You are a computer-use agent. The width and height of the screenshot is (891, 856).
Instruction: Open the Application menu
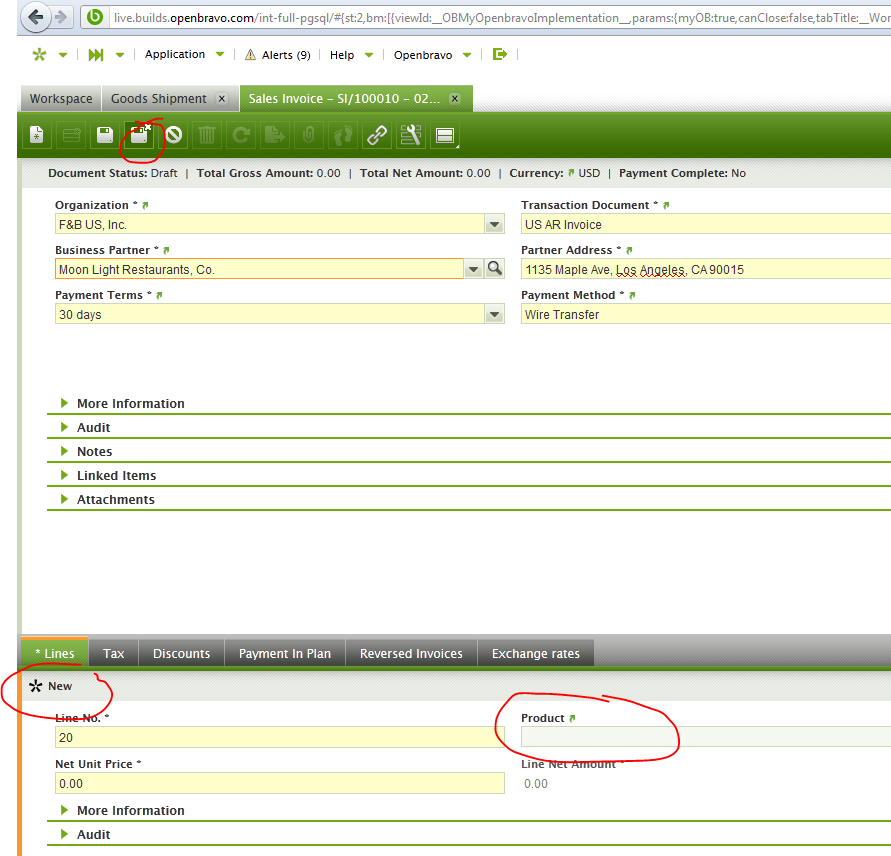175,55
